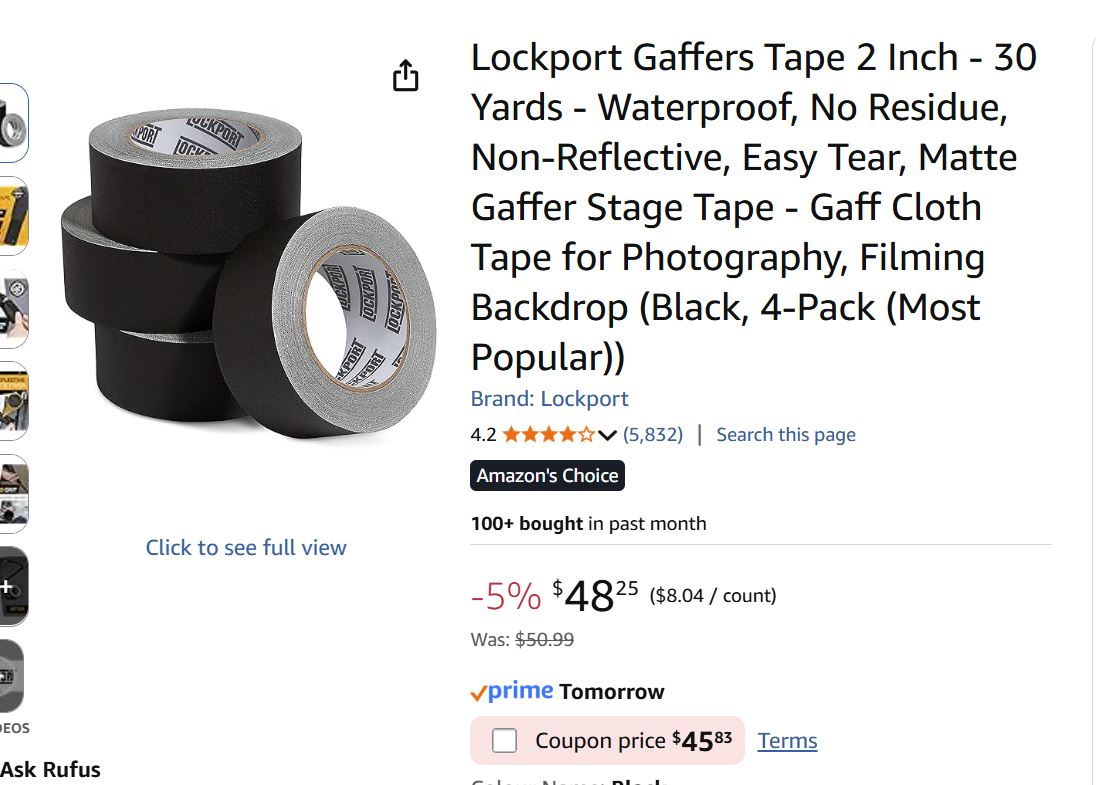This screenshot has height=785, width=1096.
Task: Select the third product thumbnail
Action: point(13,308)
